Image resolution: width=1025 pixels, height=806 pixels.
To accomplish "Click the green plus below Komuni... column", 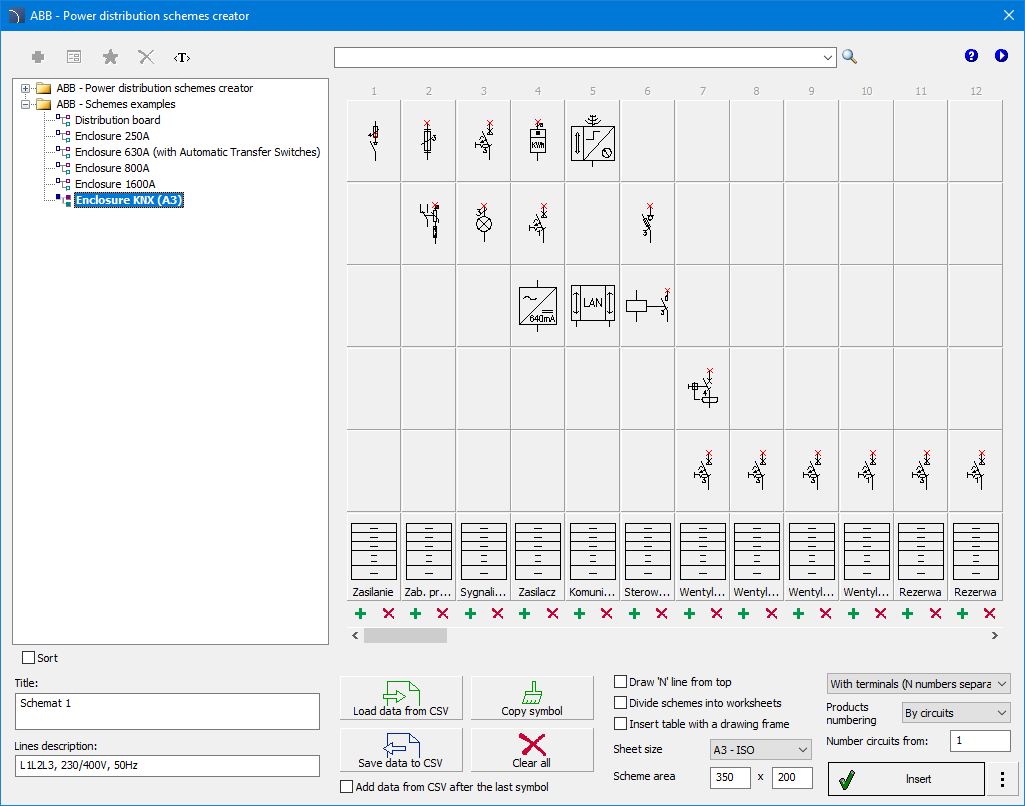I will click(x=579, y=613).
